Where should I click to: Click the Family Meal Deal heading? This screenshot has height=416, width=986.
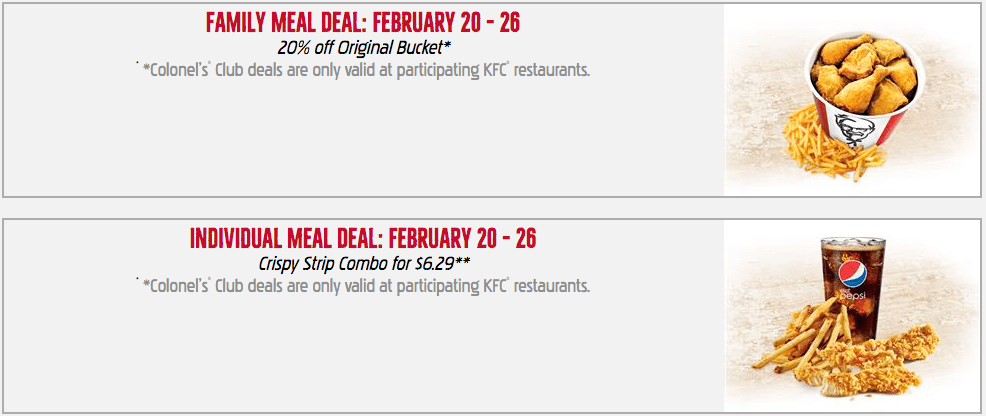(363, 23)
